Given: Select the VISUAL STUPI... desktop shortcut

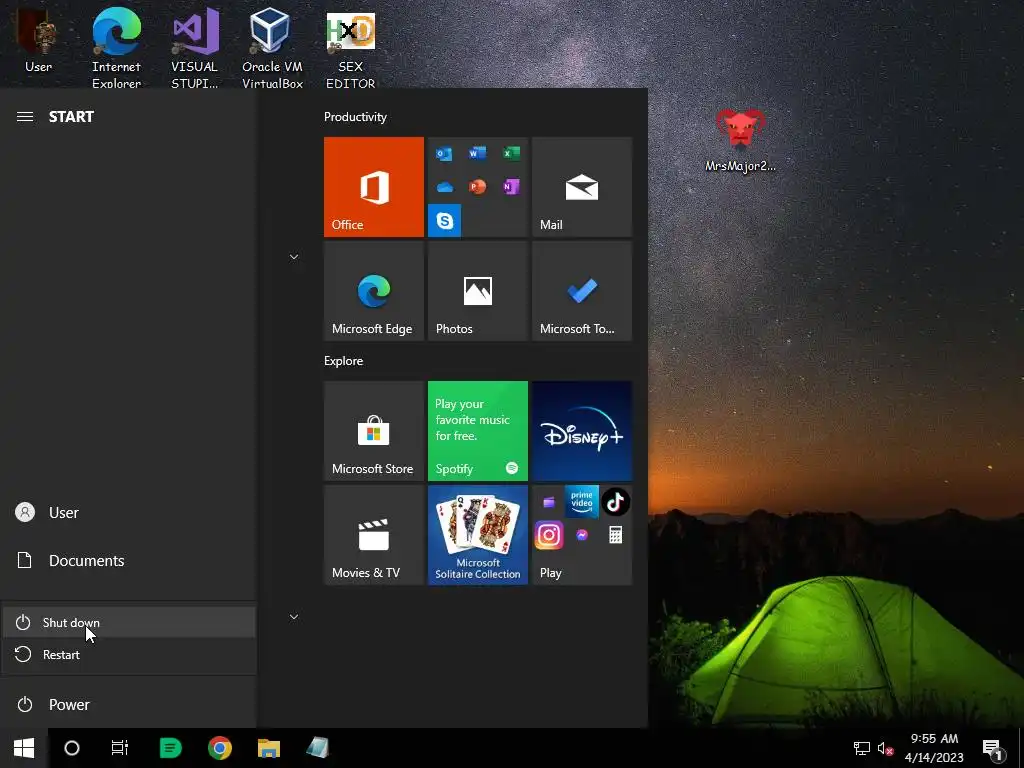Looking at the screenshot, I should pos(195,49).
